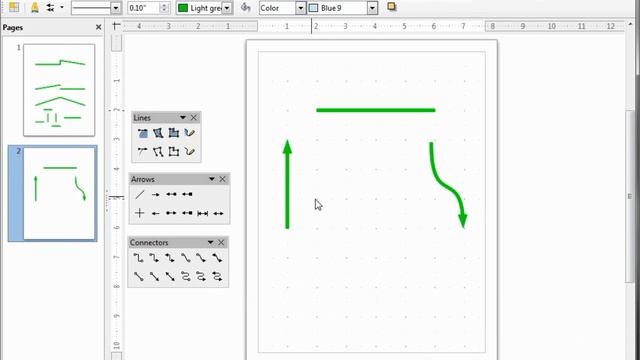
Task: Select the filled Freeform Line tool in Lines
Action: coord(189,133)
